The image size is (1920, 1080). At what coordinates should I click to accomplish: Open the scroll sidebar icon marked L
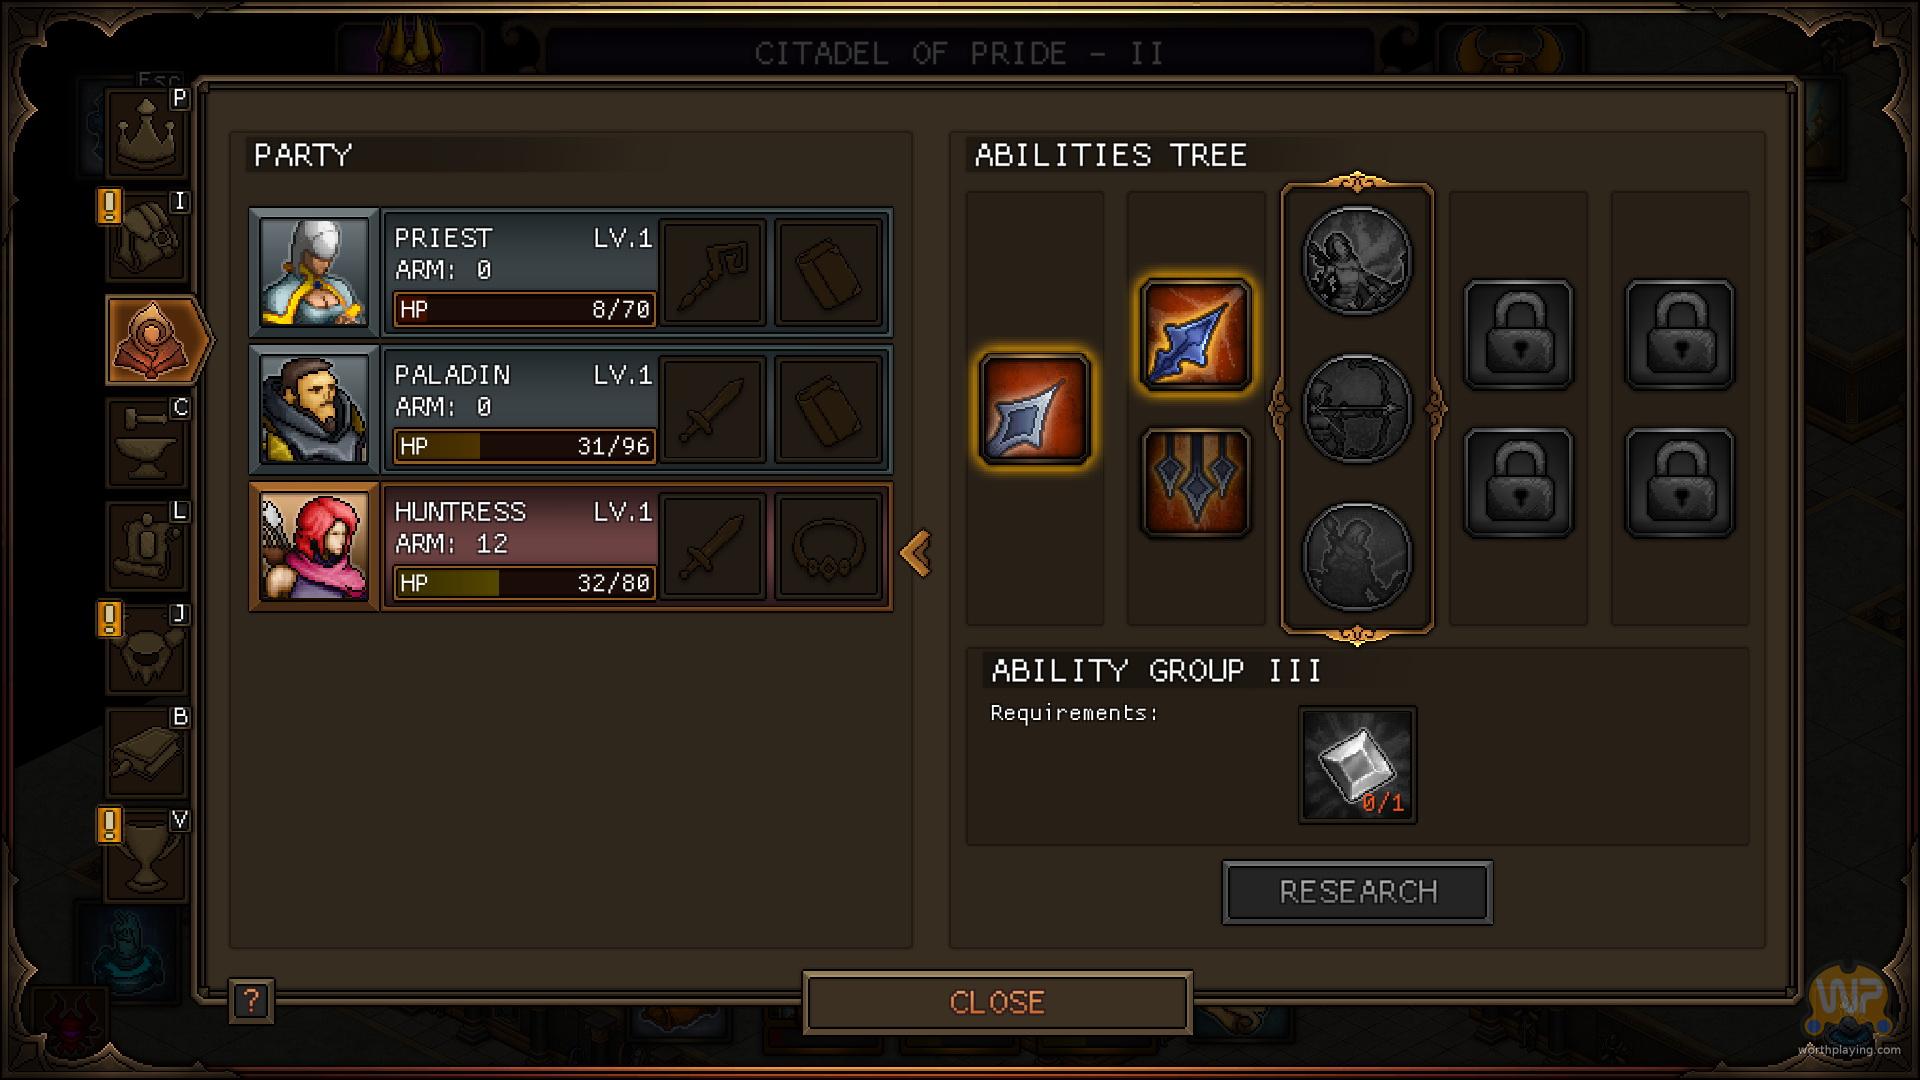point(147,545)
